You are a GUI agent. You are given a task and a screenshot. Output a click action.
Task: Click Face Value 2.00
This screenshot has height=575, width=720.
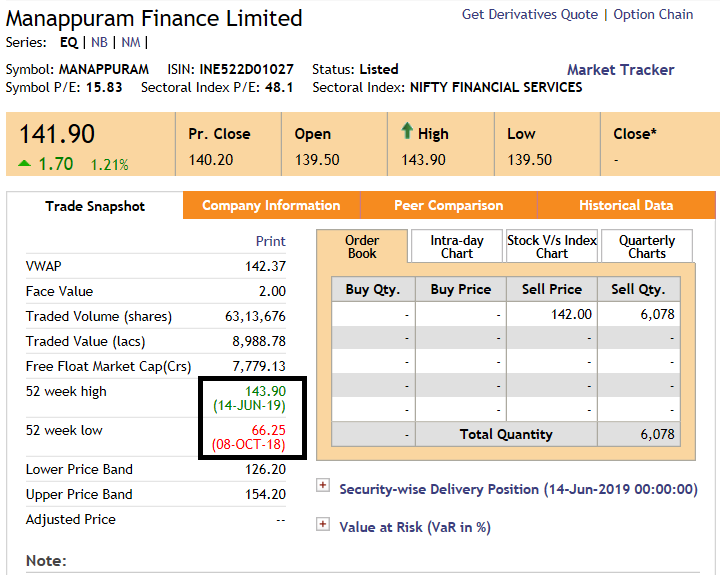pos(272,291)
